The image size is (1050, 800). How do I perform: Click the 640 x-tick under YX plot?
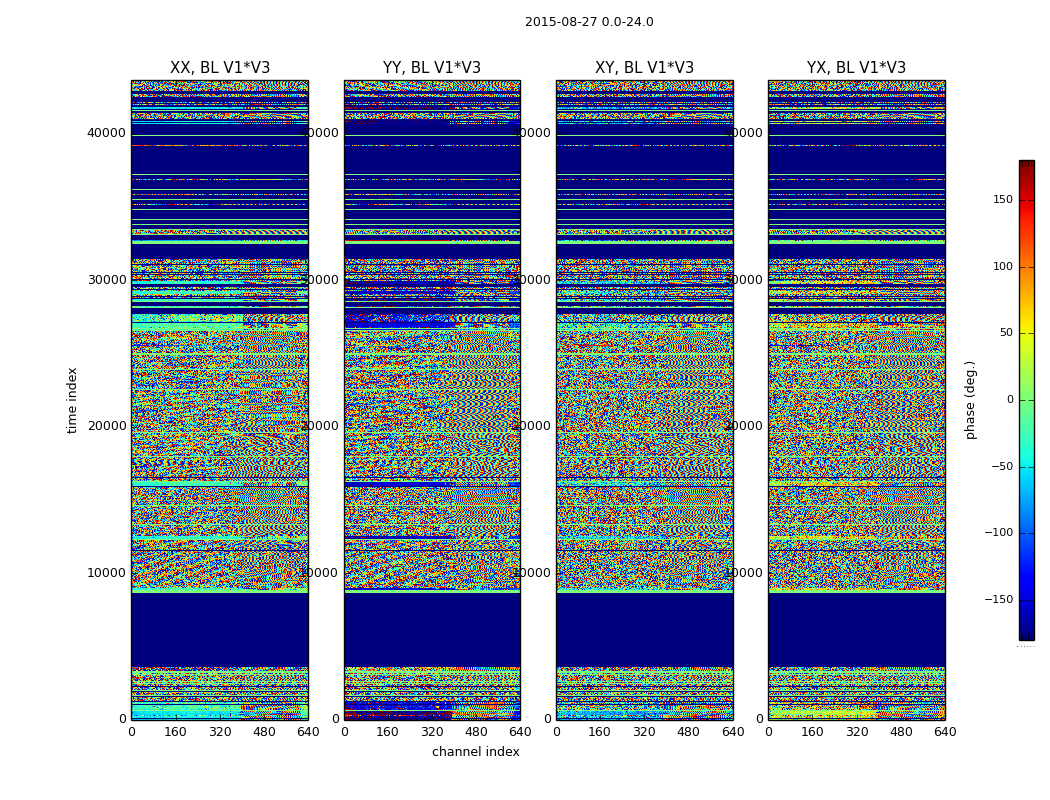pyautogui.click(x=945, y=732)
